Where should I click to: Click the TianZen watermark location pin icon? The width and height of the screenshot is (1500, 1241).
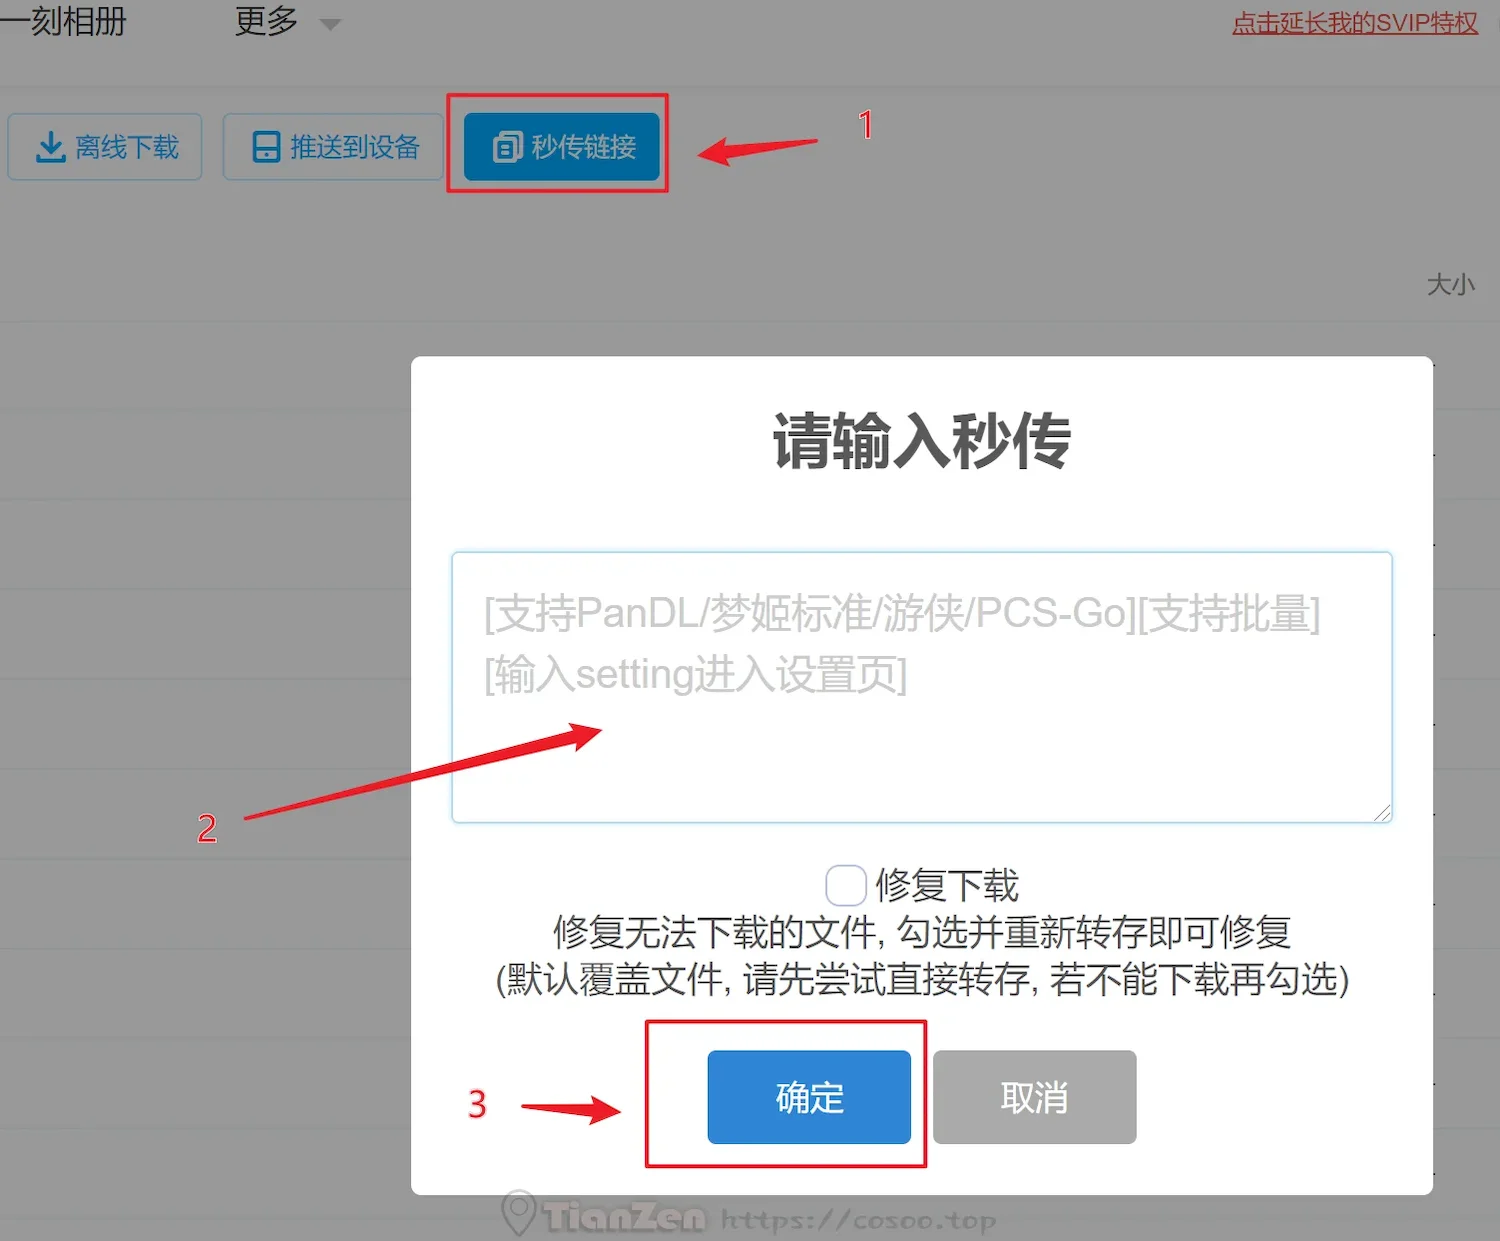pyautogui.click(x=518, y=1214)
